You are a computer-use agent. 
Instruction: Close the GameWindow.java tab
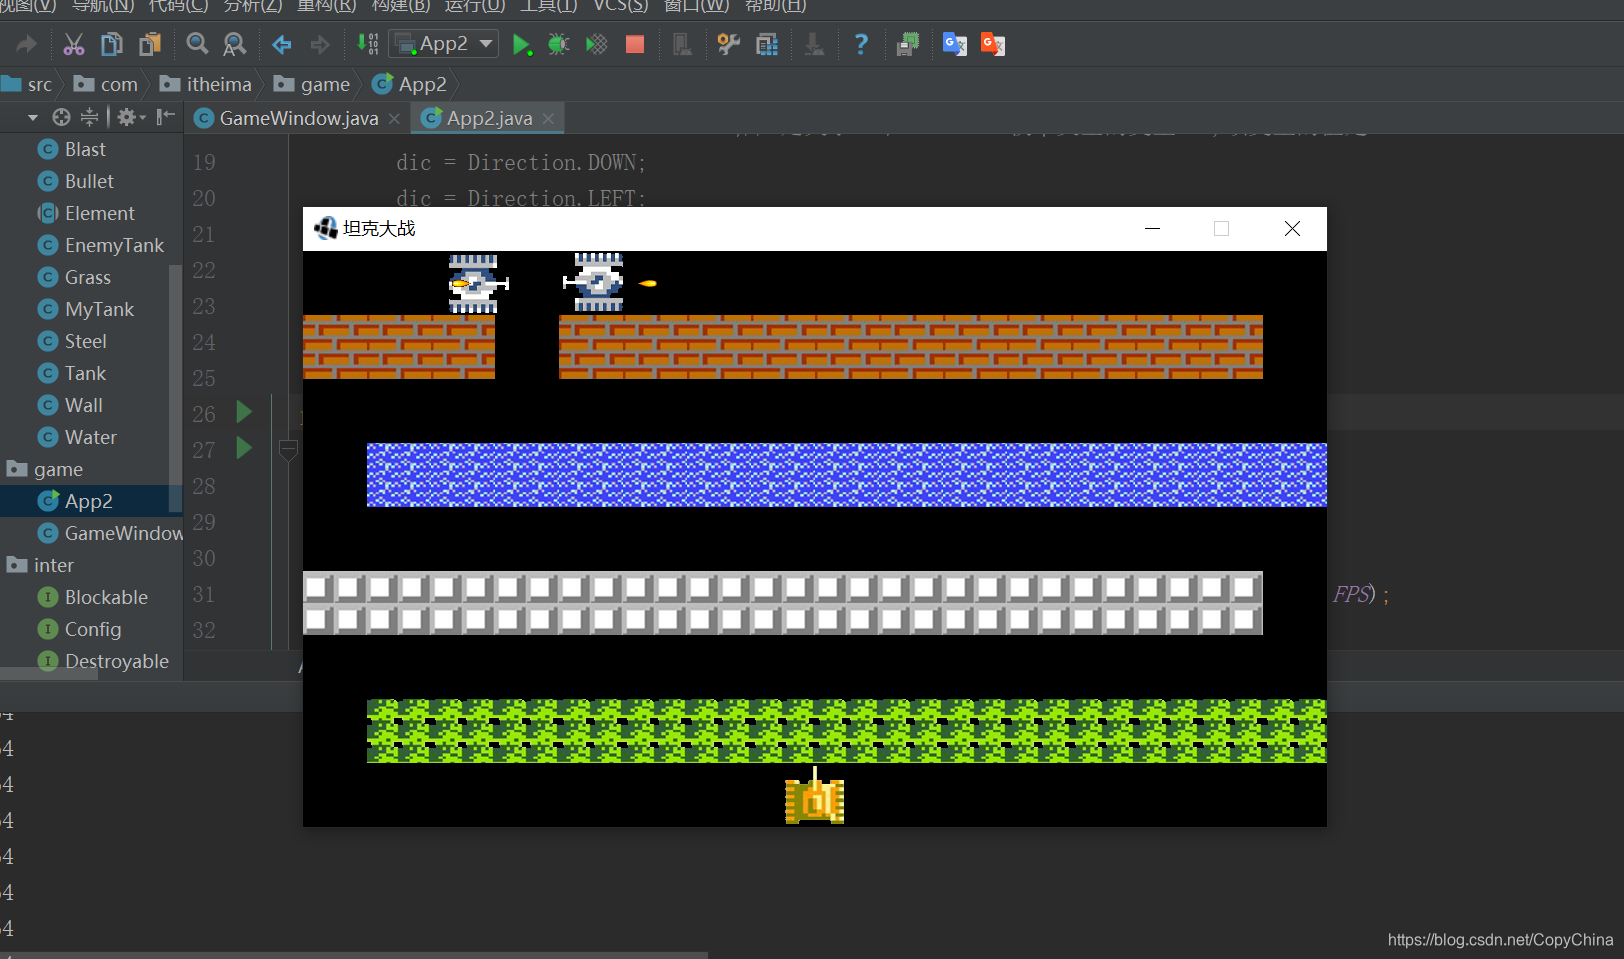tap(395, 119)
